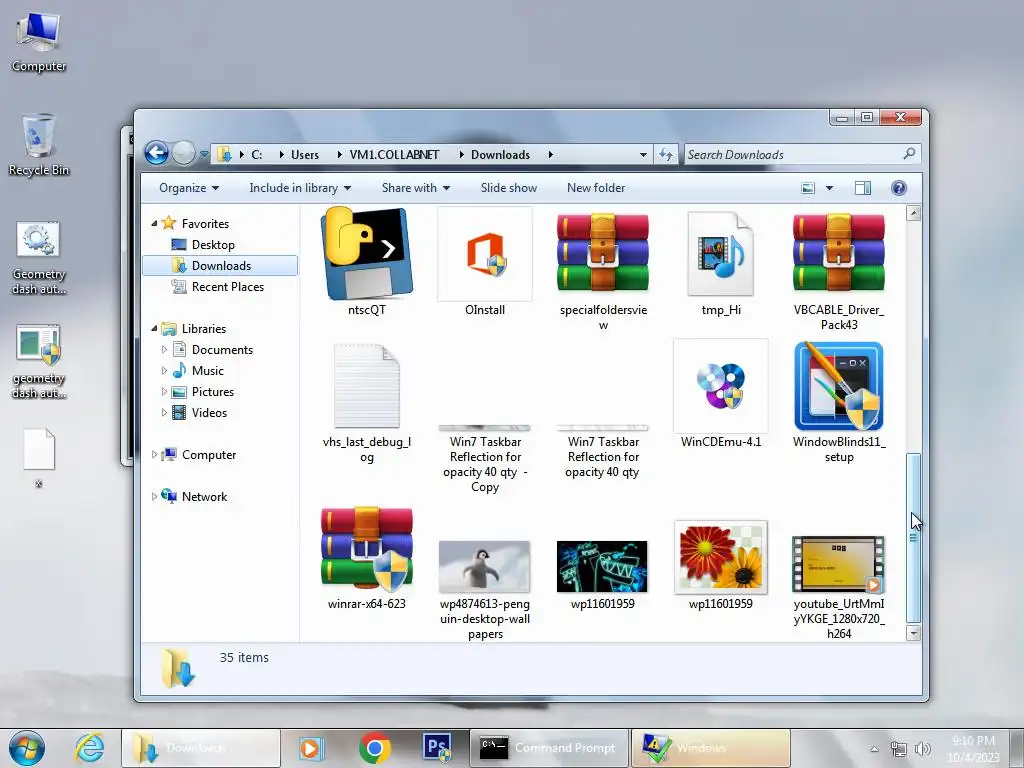Click Users in the address breadcrumb
The height and width of the screenshot is (768, 1024).
point(305,155)
